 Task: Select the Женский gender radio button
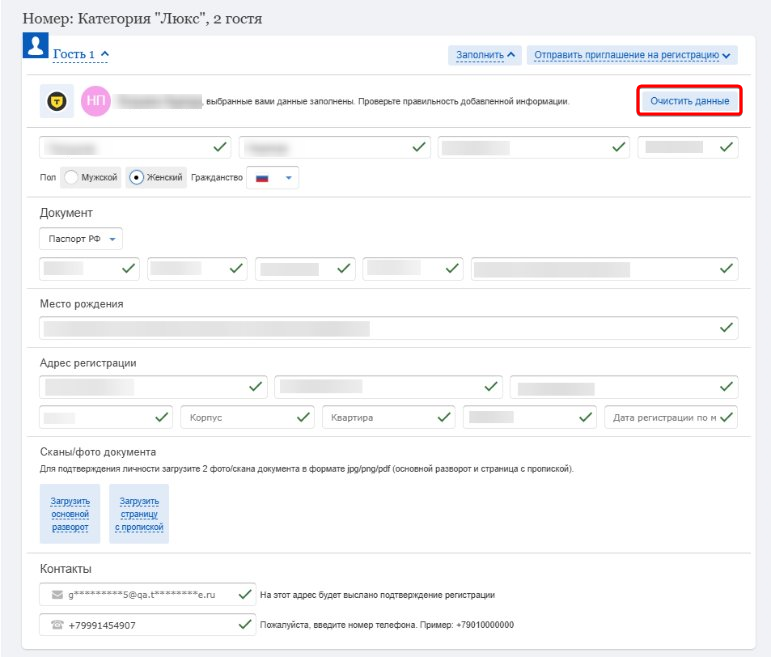point(137,178)
